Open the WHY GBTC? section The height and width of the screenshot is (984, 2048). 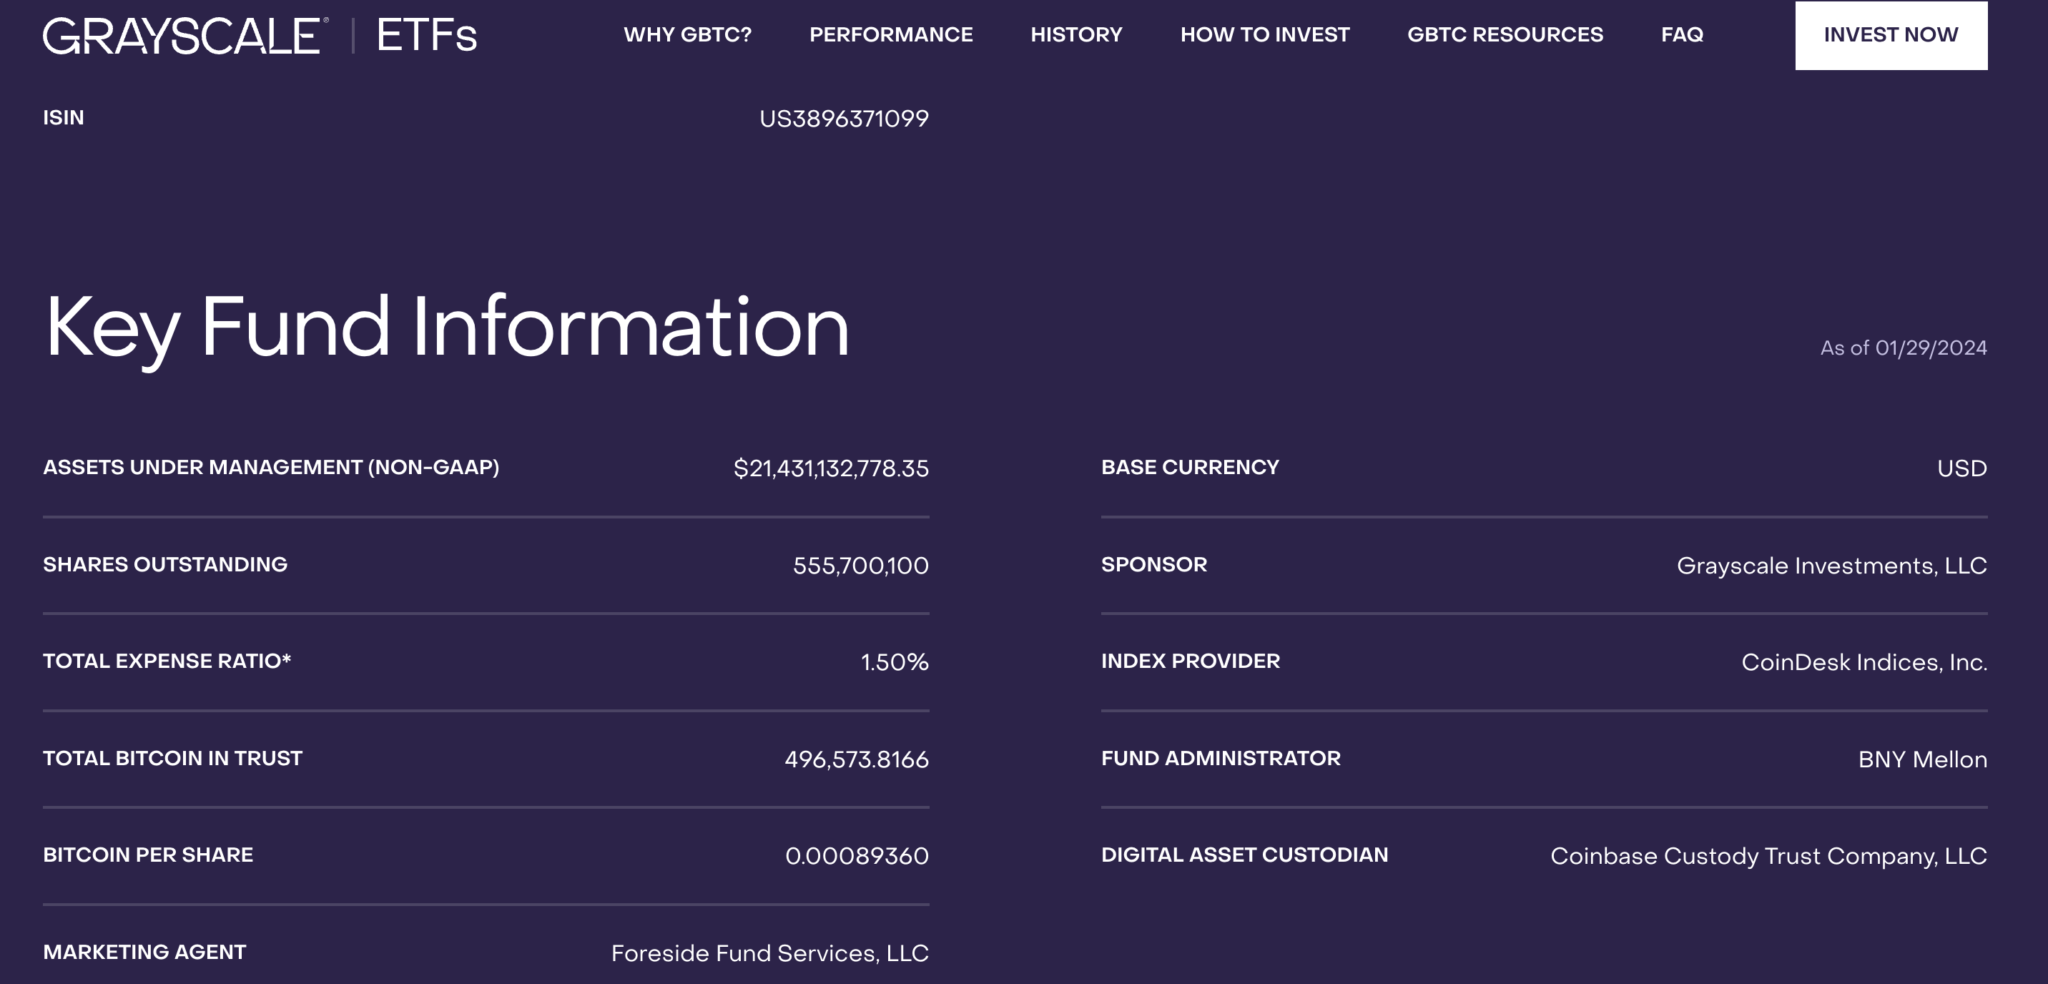point(687,35)
